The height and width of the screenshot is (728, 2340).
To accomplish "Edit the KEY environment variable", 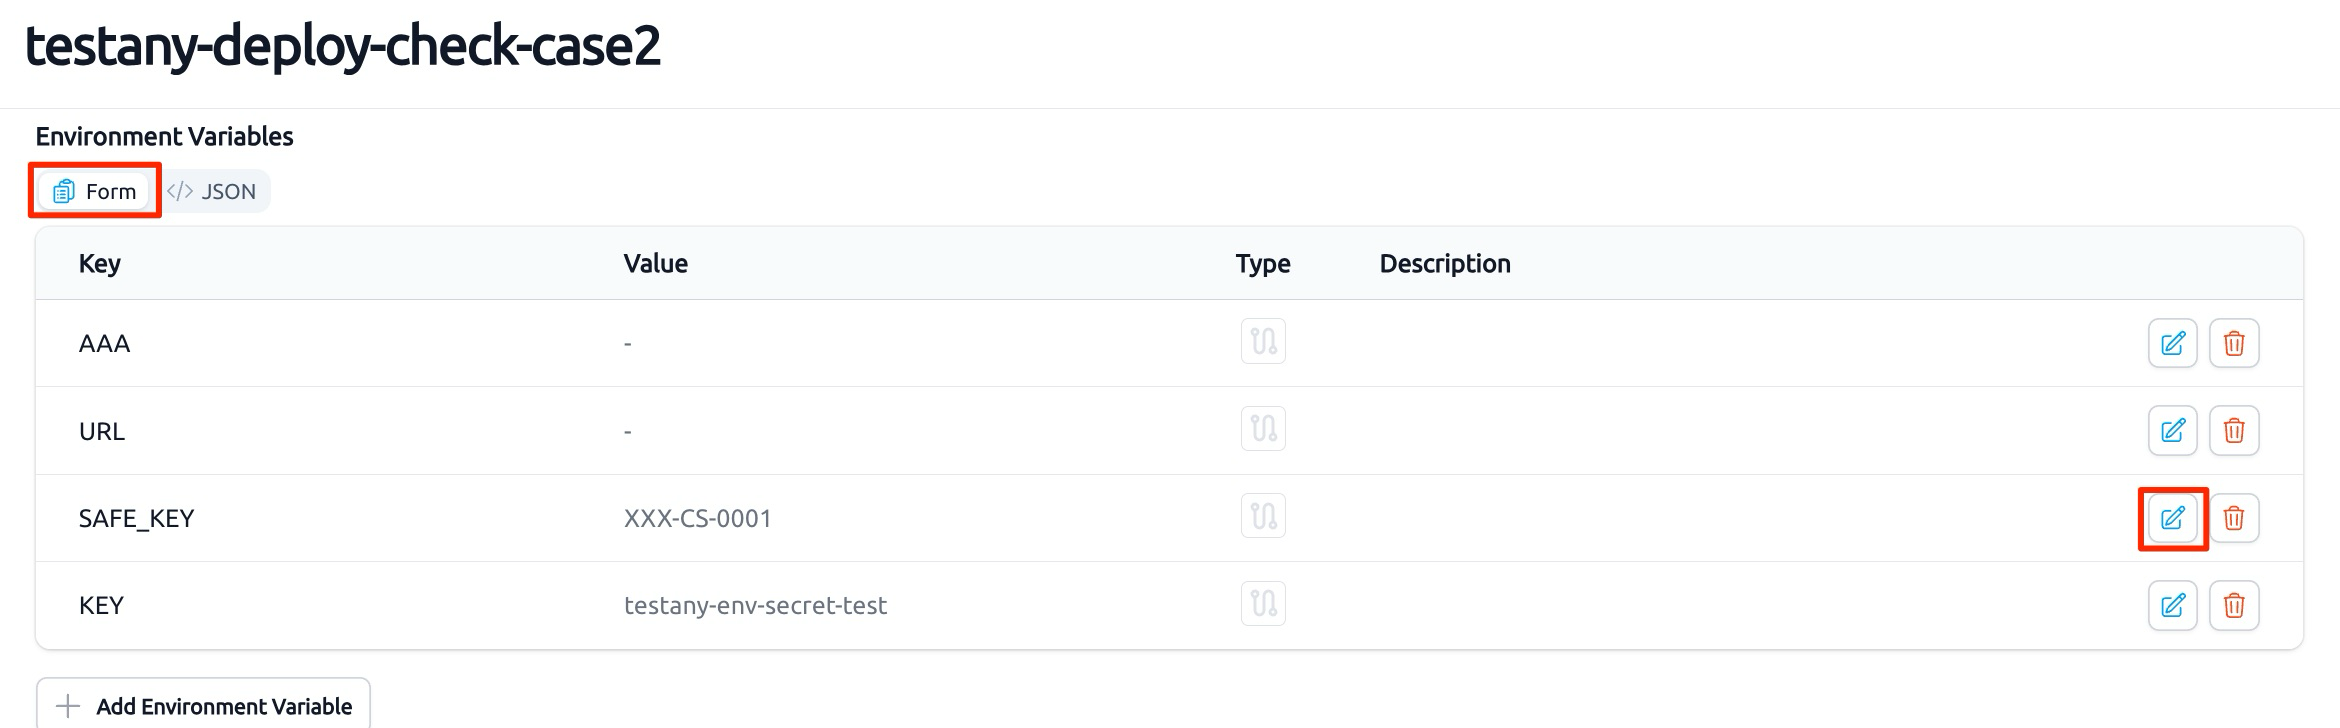I will point(2172,605).
